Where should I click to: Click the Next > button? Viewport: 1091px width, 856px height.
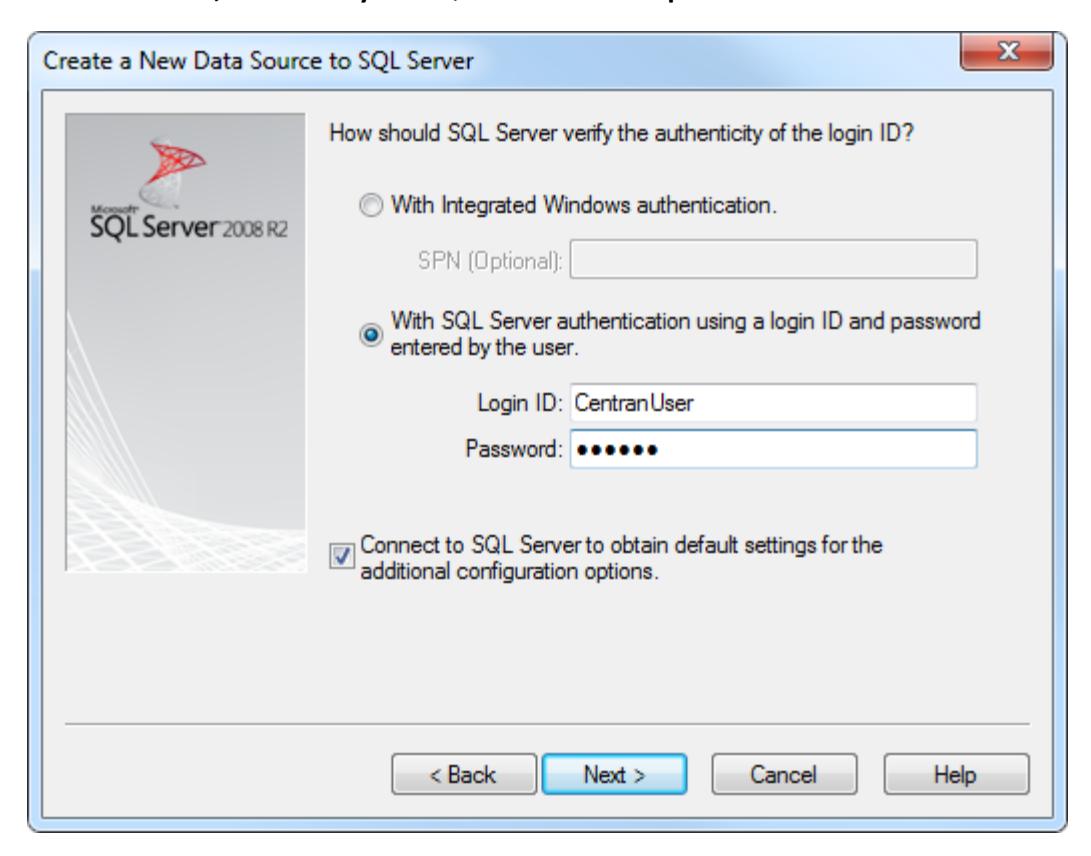614,774
